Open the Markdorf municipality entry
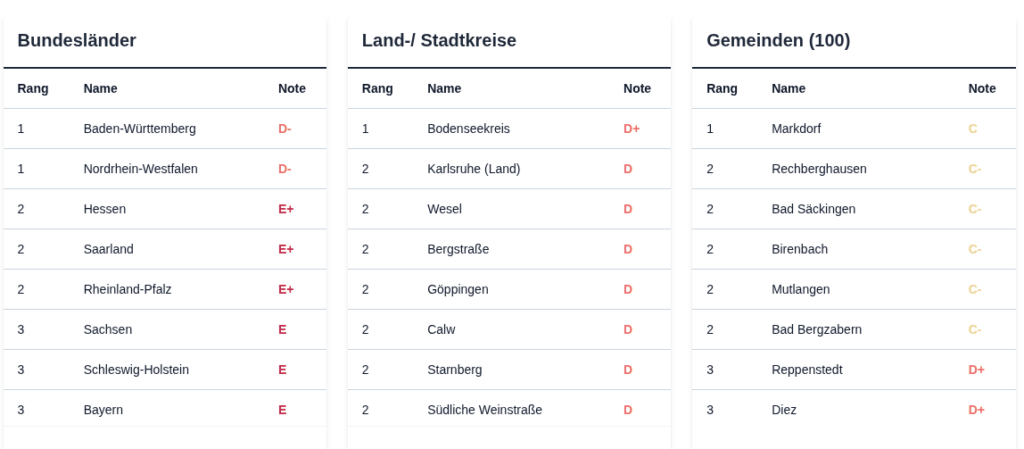The width and height of the screenshot is (1024, 449). tap(796, 129)
